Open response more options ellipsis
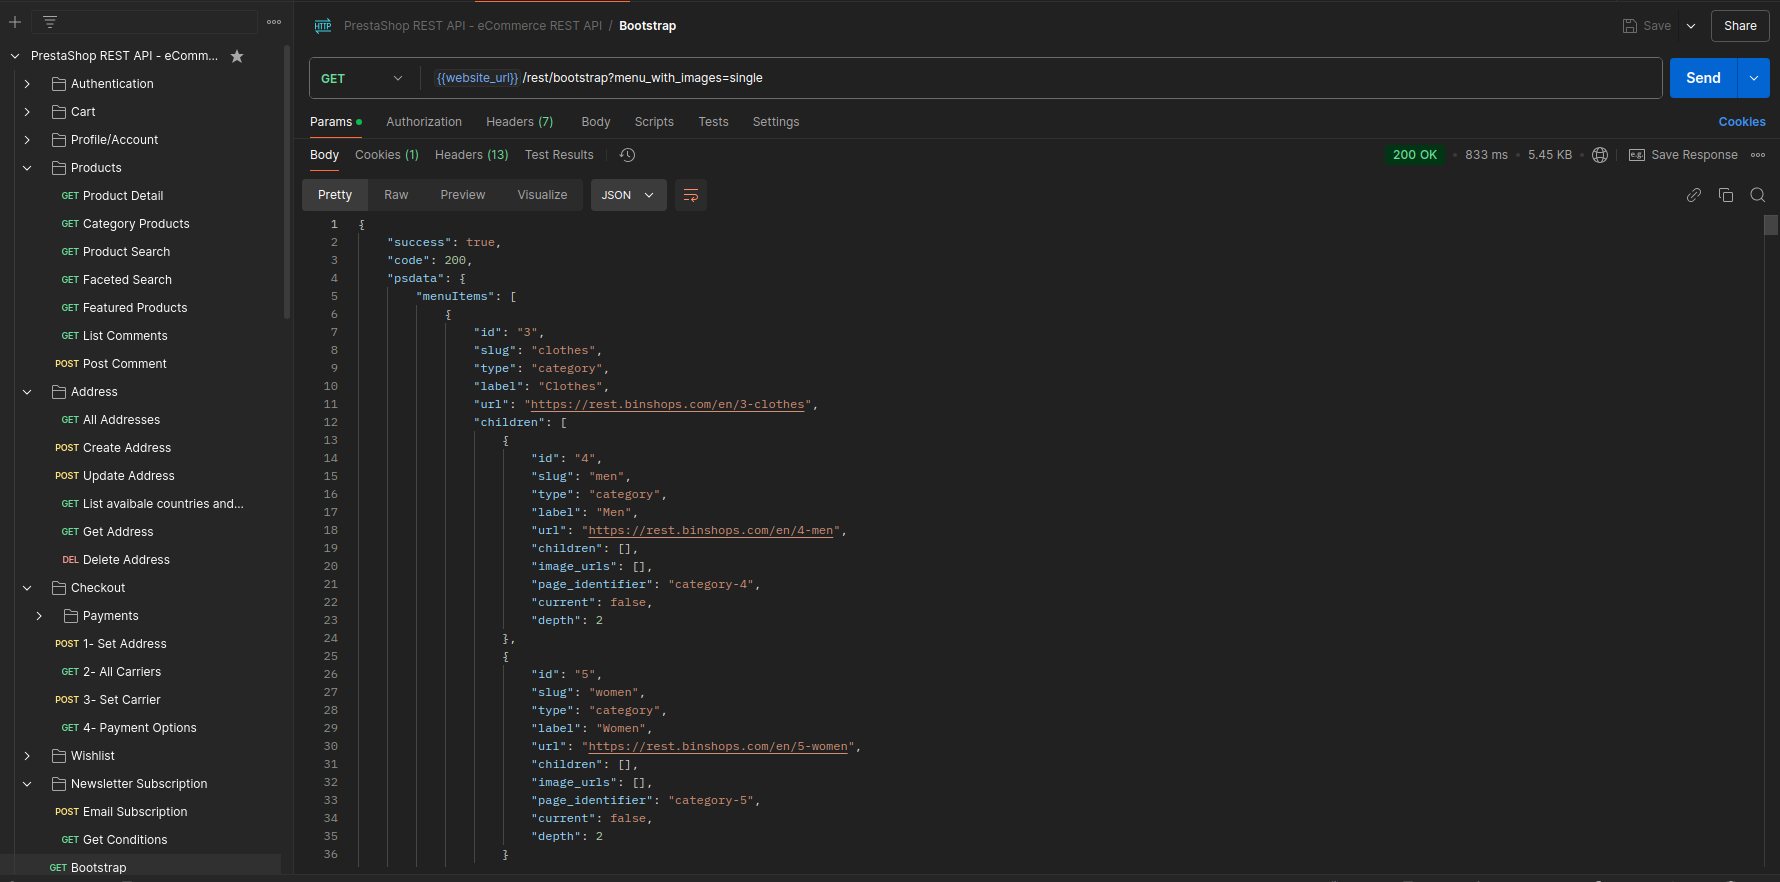This screenshot has width=1780, height=882. click(1758, 155)
